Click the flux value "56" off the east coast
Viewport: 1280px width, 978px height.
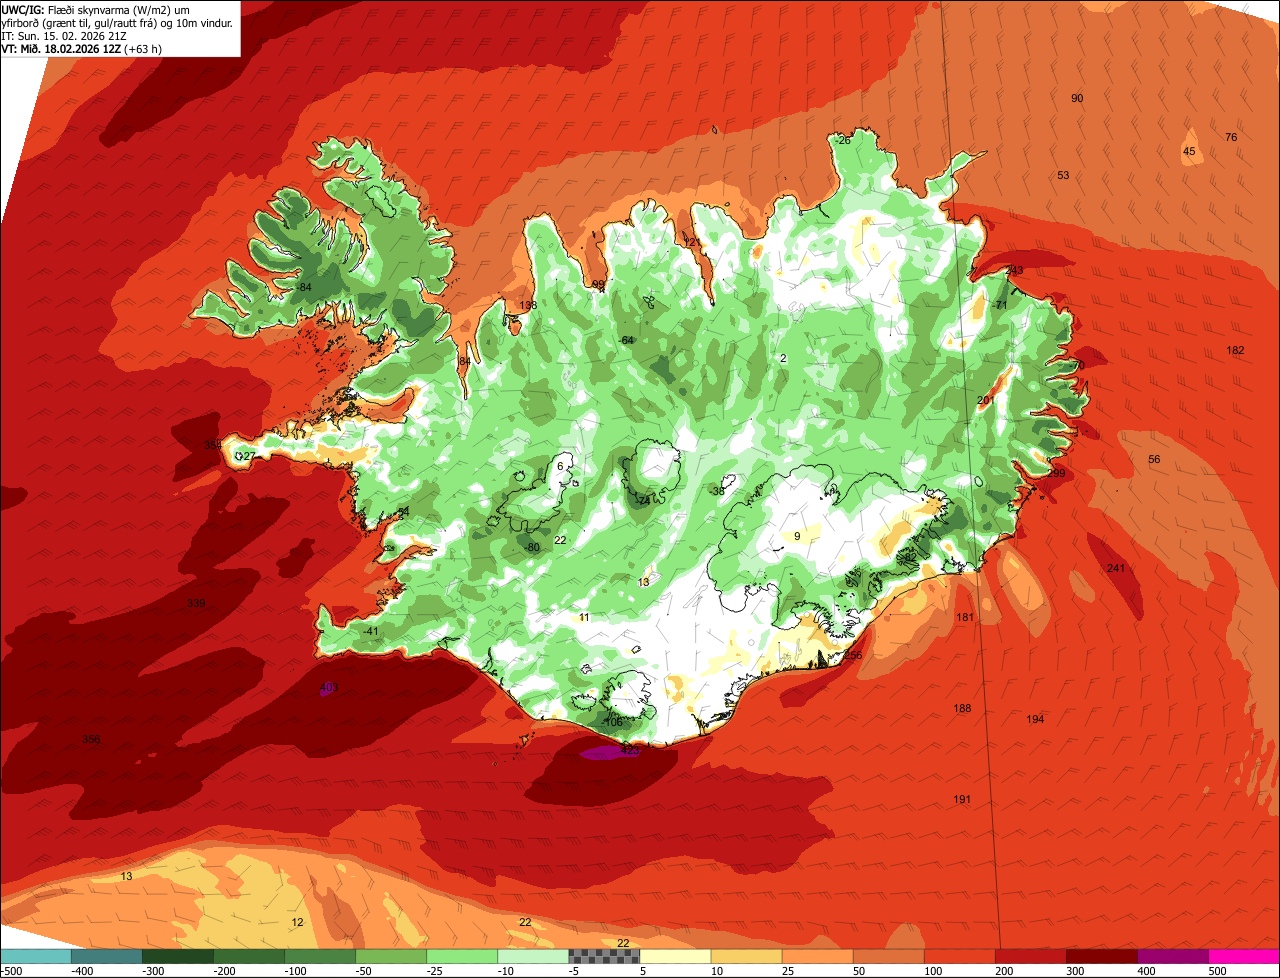[x=1154, y=459]
